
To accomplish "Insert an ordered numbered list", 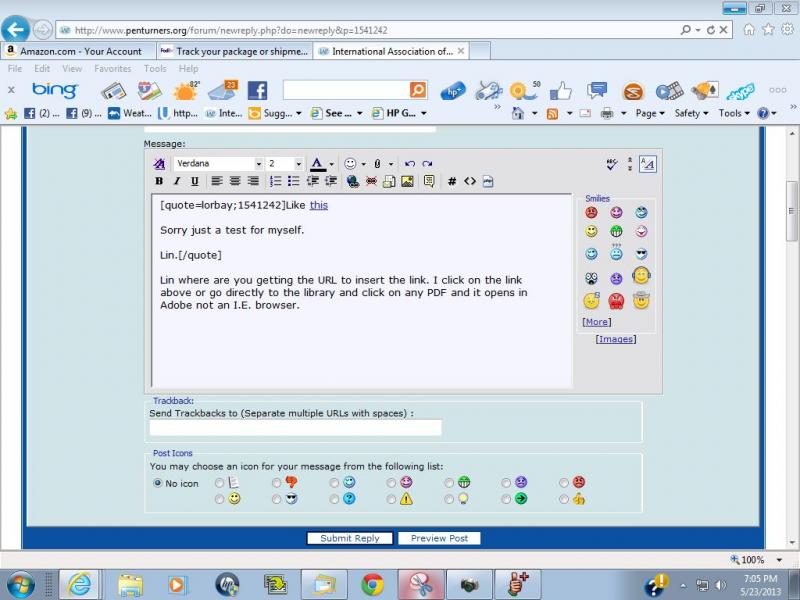I will coord(276,181).
